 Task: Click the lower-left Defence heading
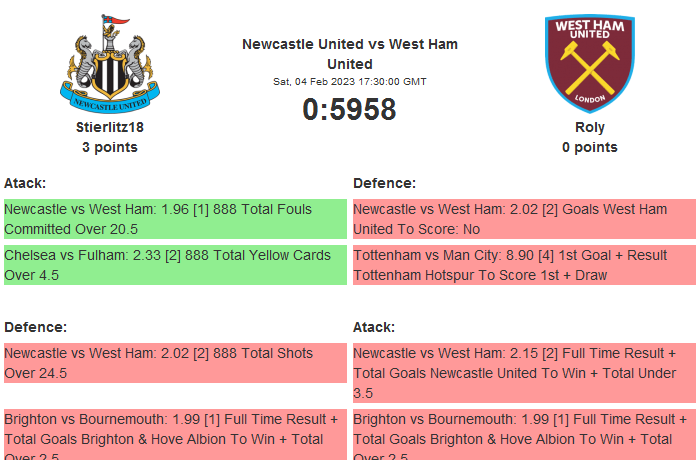(x=35, y=327)
